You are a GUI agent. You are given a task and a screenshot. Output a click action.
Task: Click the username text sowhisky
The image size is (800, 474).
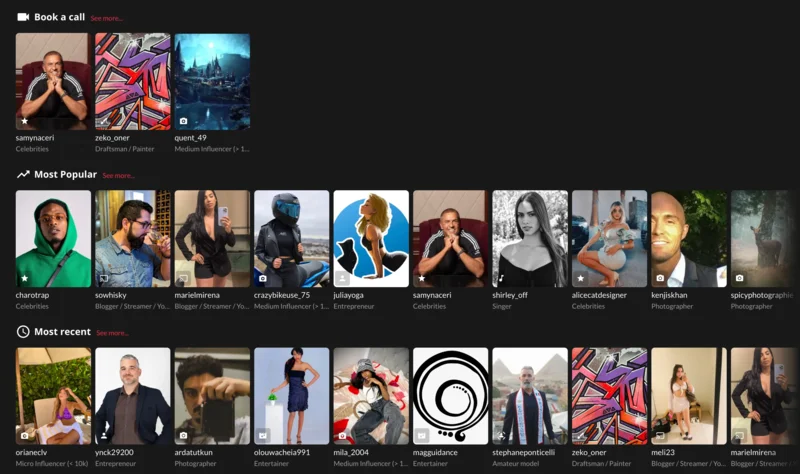click(x=111, y=295)
